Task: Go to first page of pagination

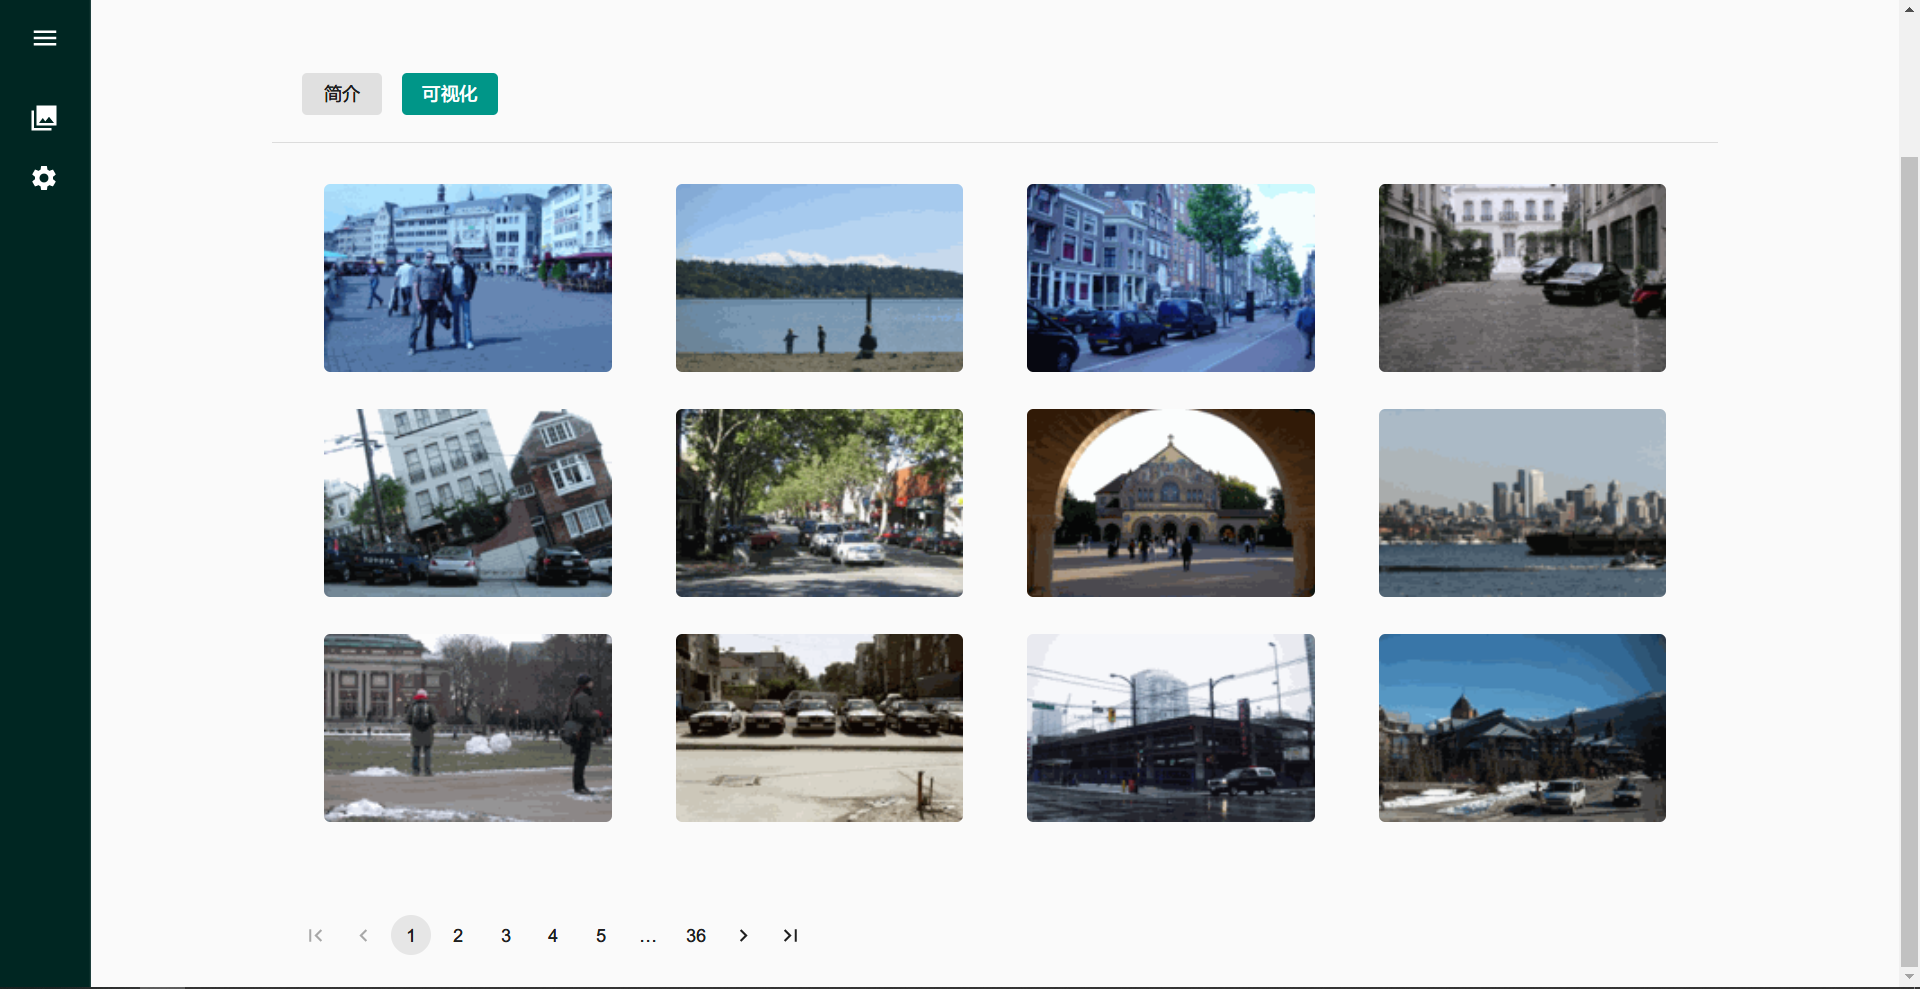Action: [x=315, y=935]
